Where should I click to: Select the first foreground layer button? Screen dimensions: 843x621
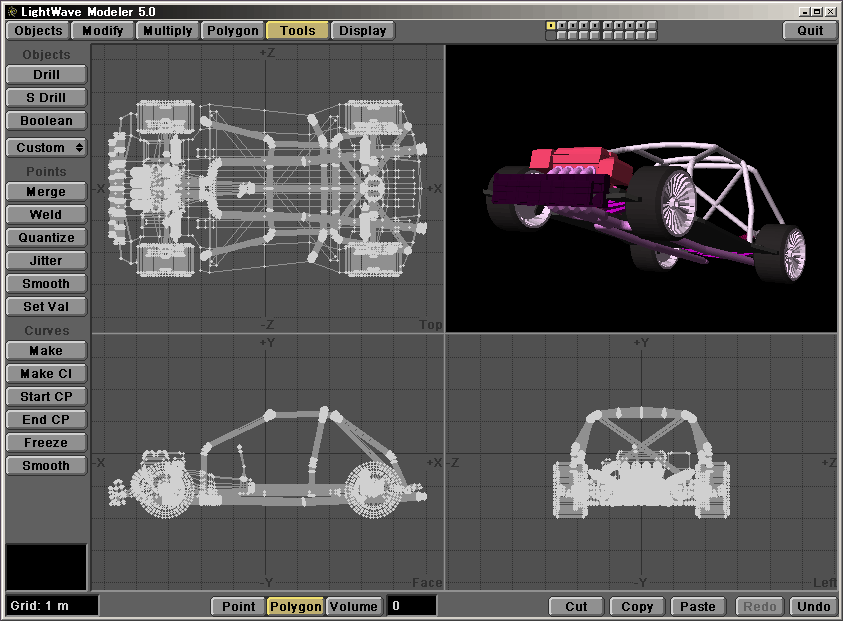tap(550, 25)
